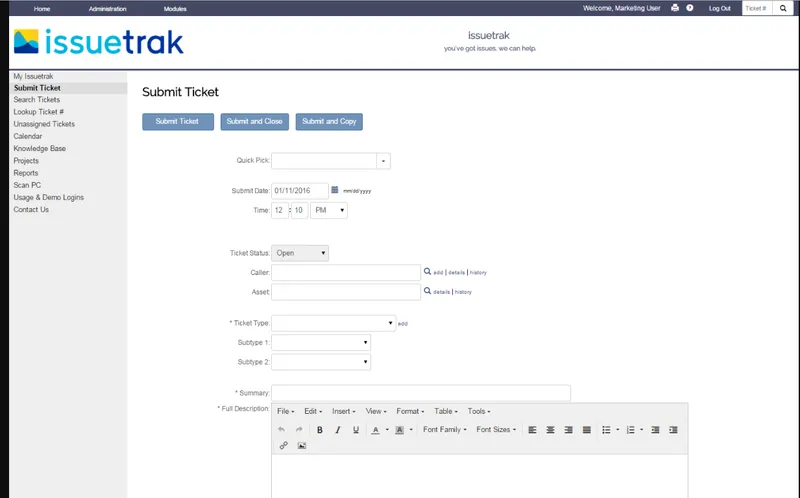The height and width of the screenshot is (498, 800).
Task: Open the editor Tools menu
Action: (479, 411)
